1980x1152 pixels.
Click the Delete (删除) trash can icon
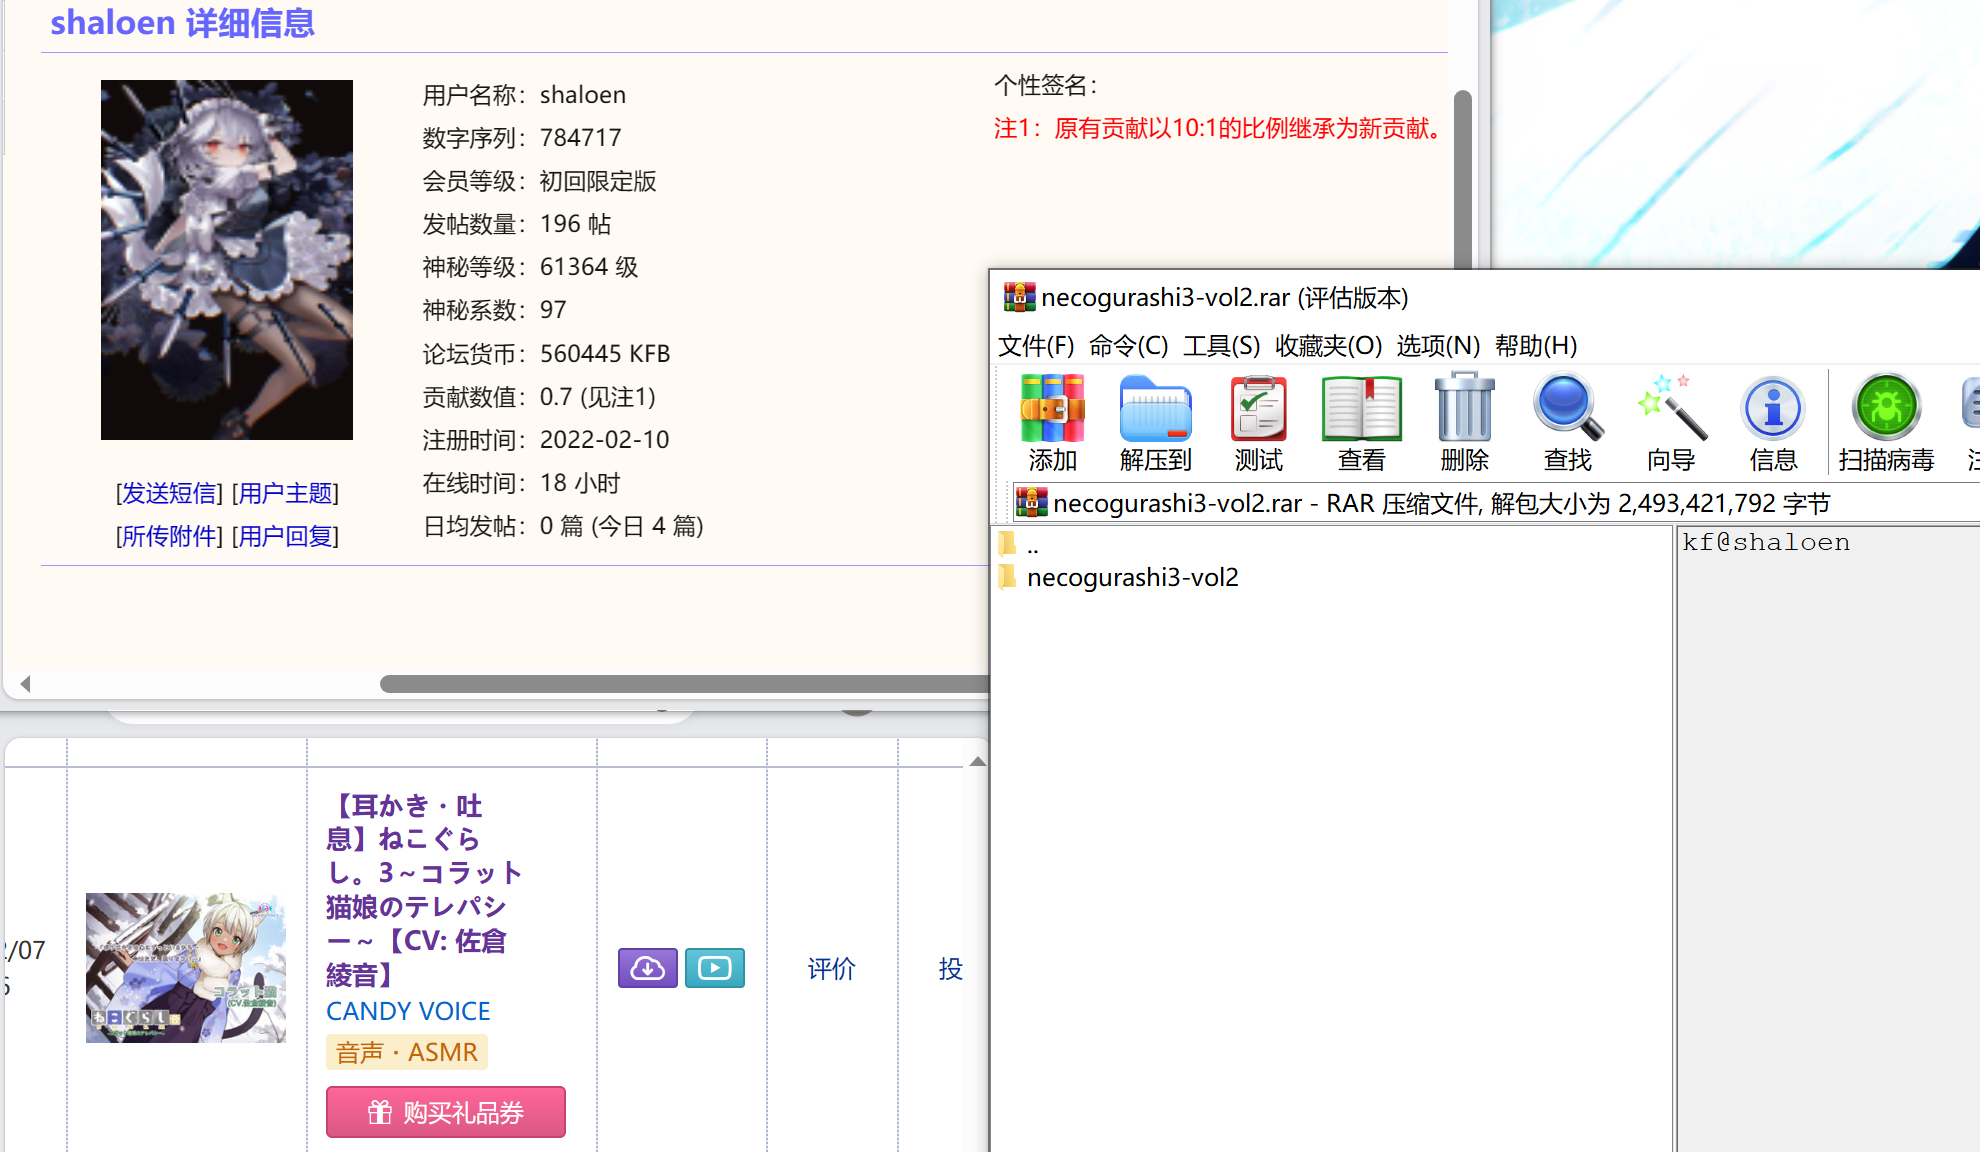(x=1464, y=406)
